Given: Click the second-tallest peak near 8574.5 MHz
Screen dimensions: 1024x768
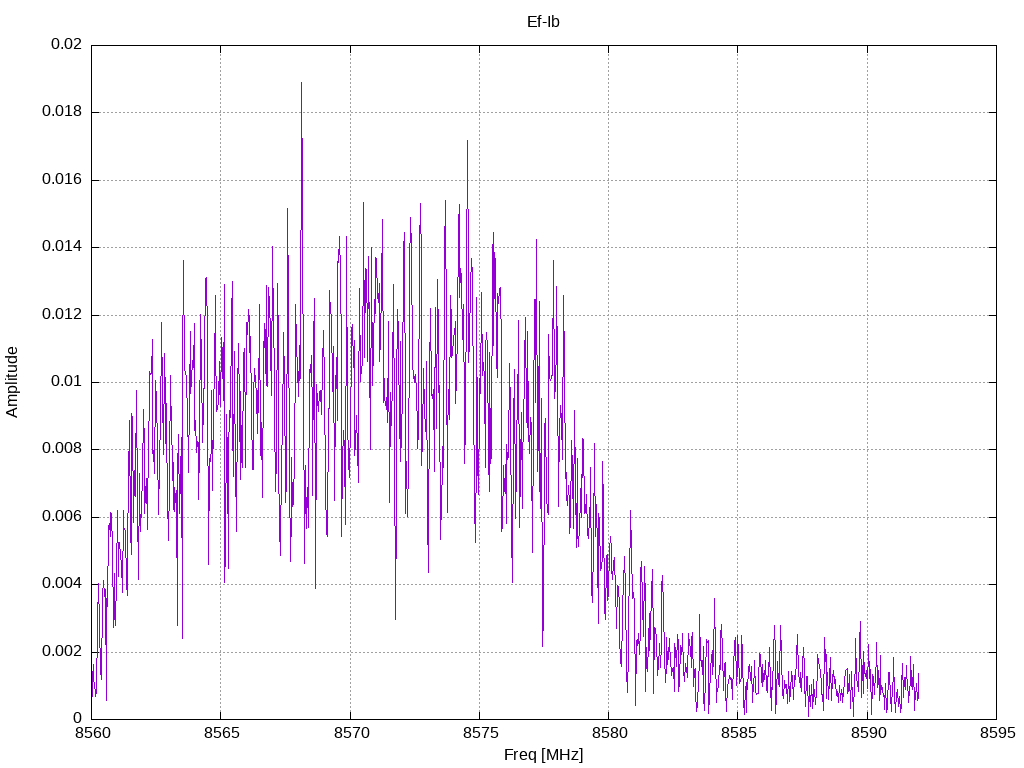Looking at the screenshot, I should coord(468,142).
